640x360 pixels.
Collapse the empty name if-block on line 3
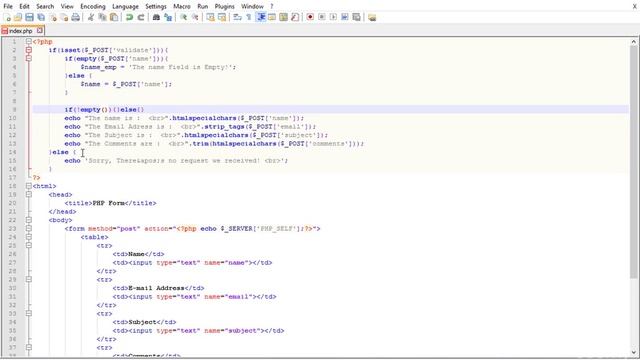(x=29, y=59)
